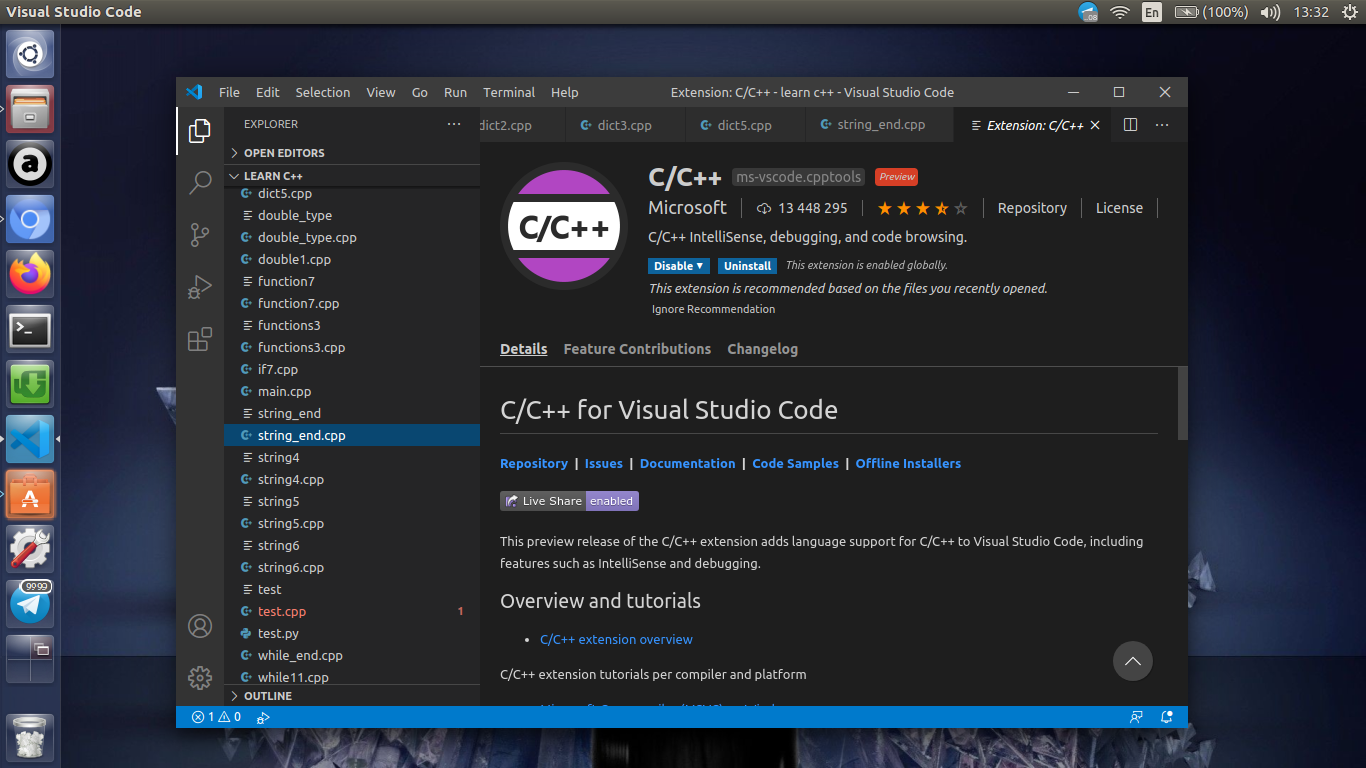The height and width of the screenshot is (768, 1366).
Task: Click the scroll-to-top arrow button
Action: click(x=1132, y=661)
